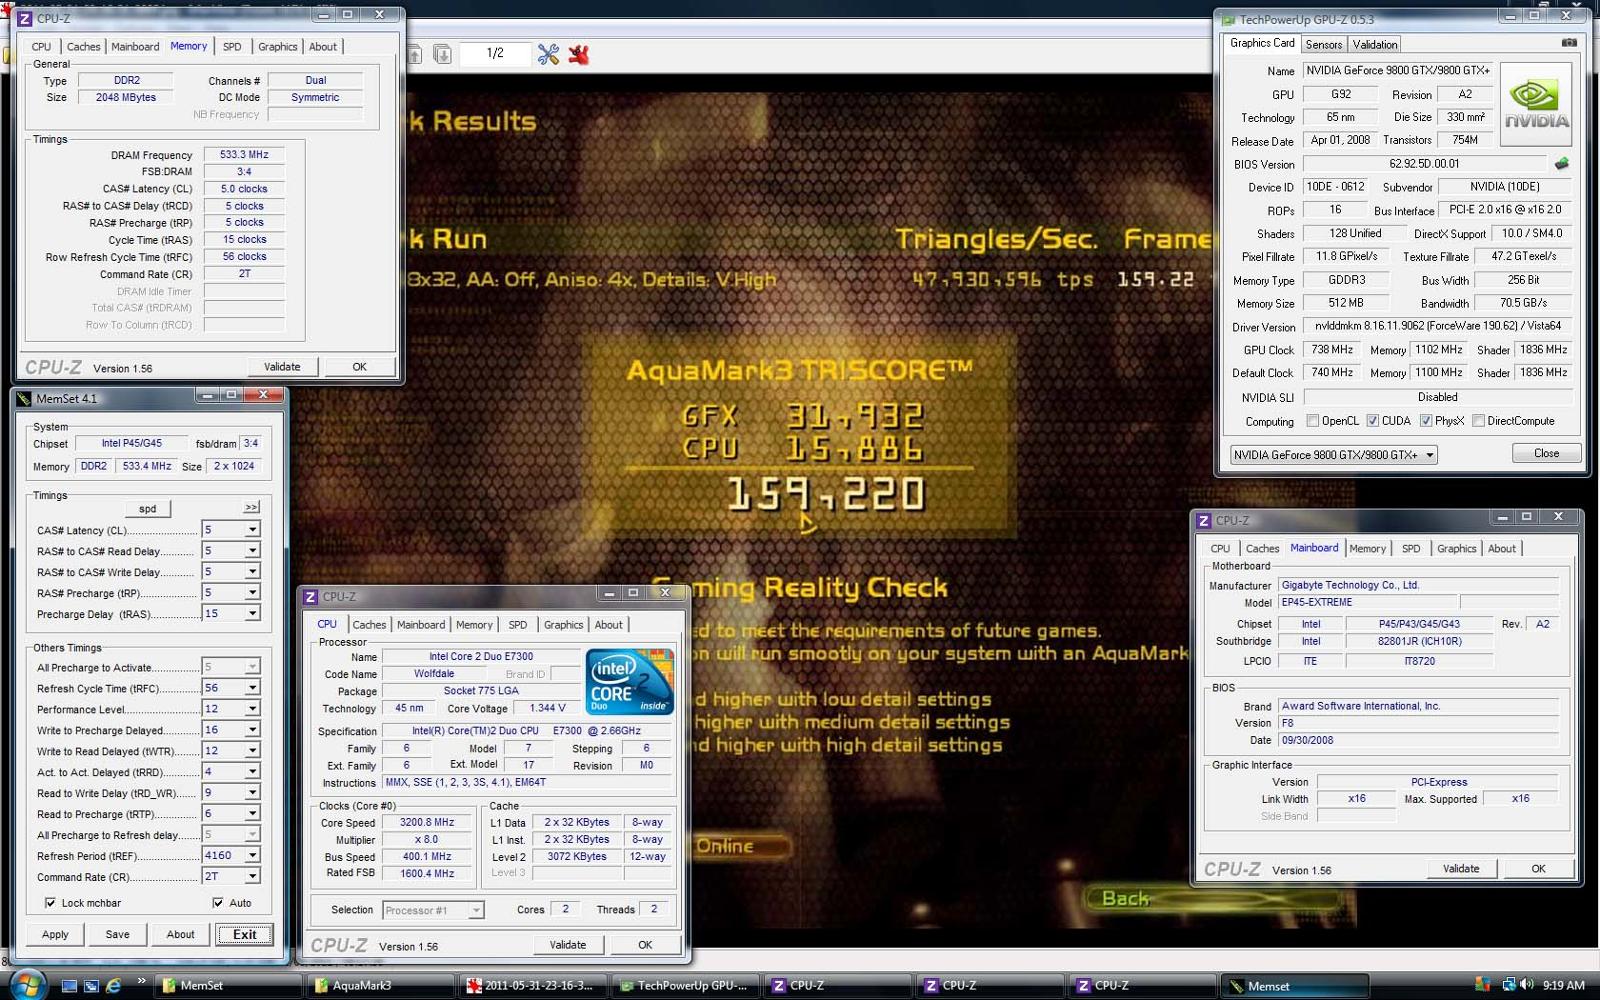Open the image viewer settings wrench icon
Viewport: 1600px width, 1000px height.
pyautogui.click(x=548, y=54)
